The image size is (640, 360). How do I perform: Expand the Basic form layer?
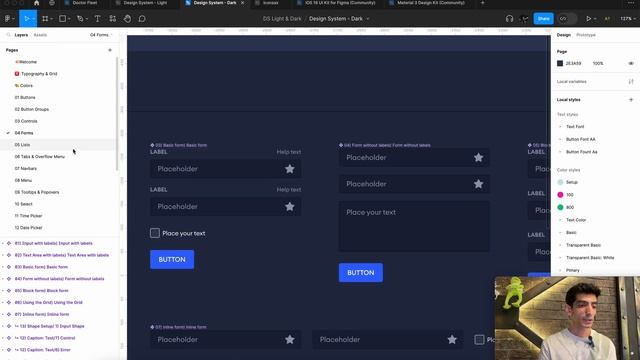[3, 267]
